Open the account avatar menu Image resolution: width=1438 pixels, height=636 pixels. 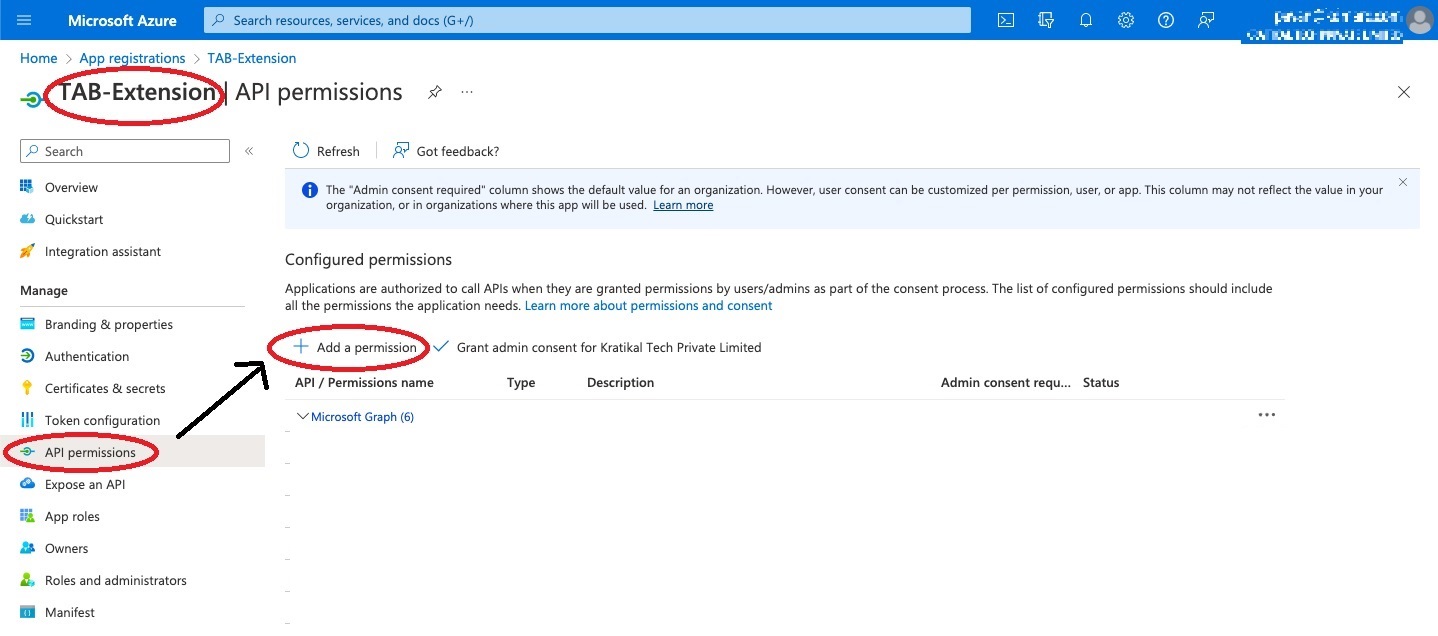point(1419,20)
